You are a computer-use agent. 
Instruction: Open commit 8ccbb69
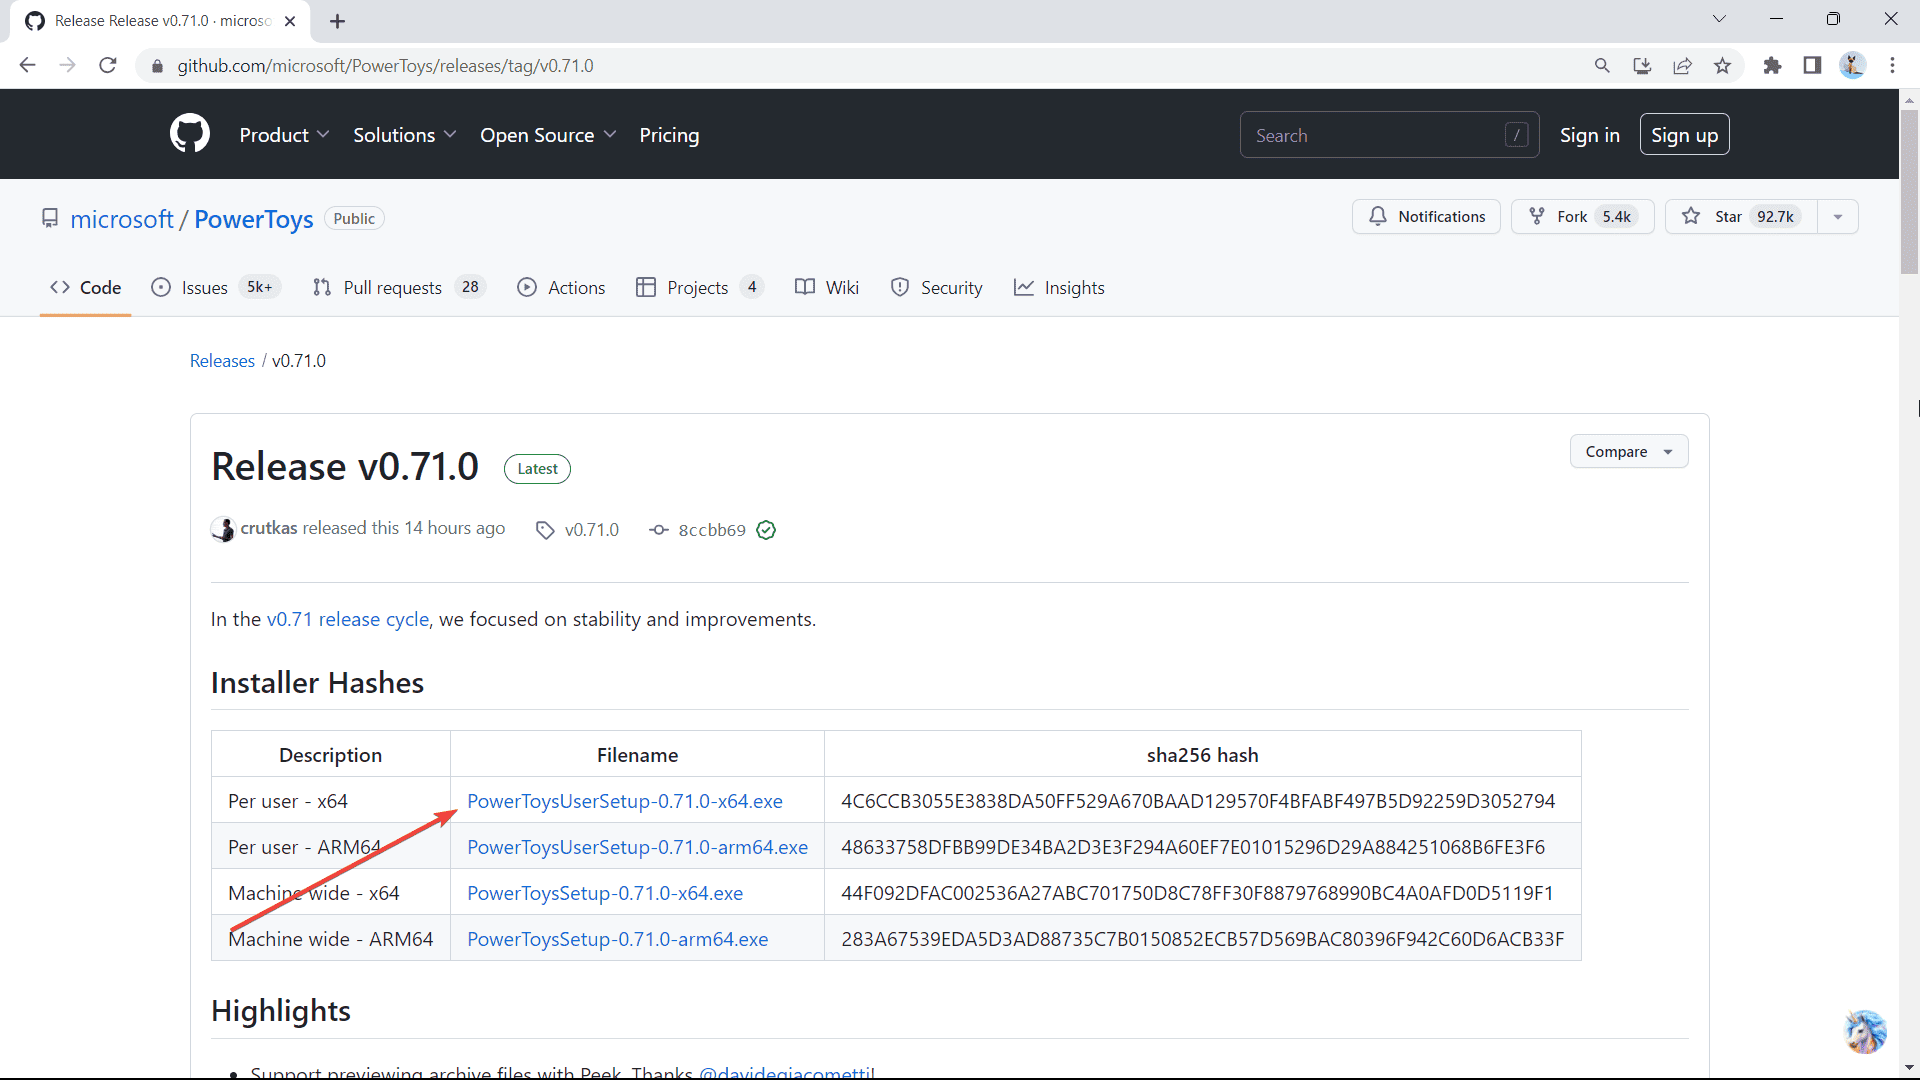click(x=712, y=530)
